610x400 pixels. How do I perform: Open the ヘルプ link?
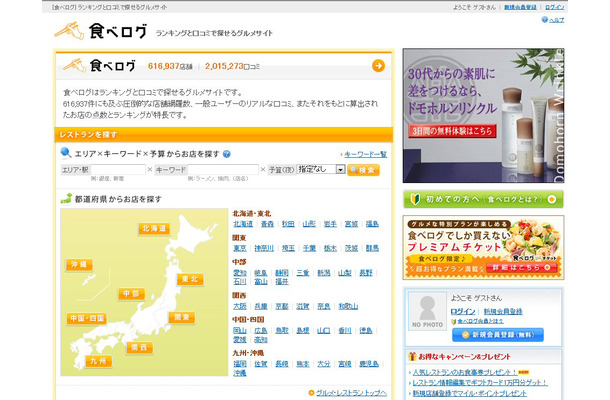(556, 20)
